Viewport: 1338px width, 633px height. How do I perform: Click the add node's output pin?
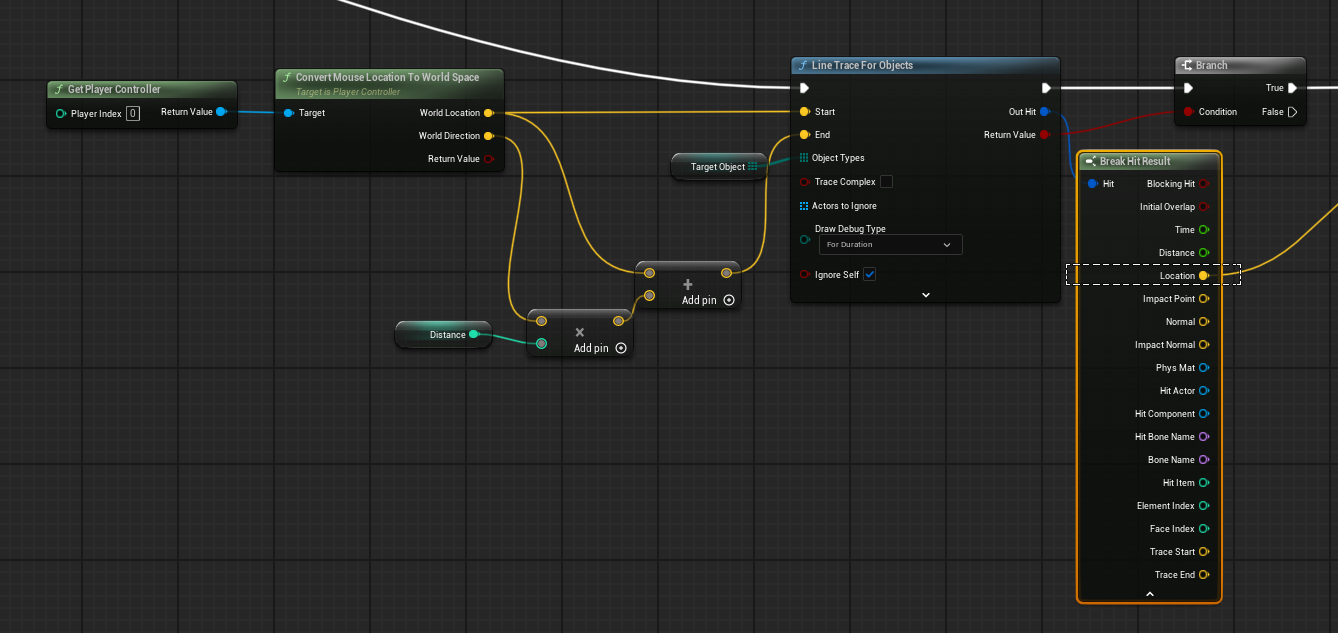click(x=726, y=273)
